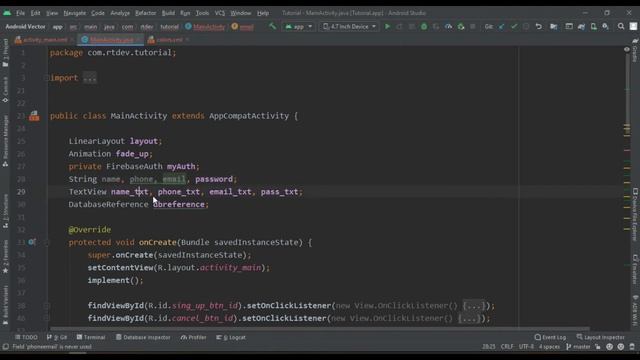
Task: Open the Resource Manager sidebar button
Action: (x=5, y=141)
